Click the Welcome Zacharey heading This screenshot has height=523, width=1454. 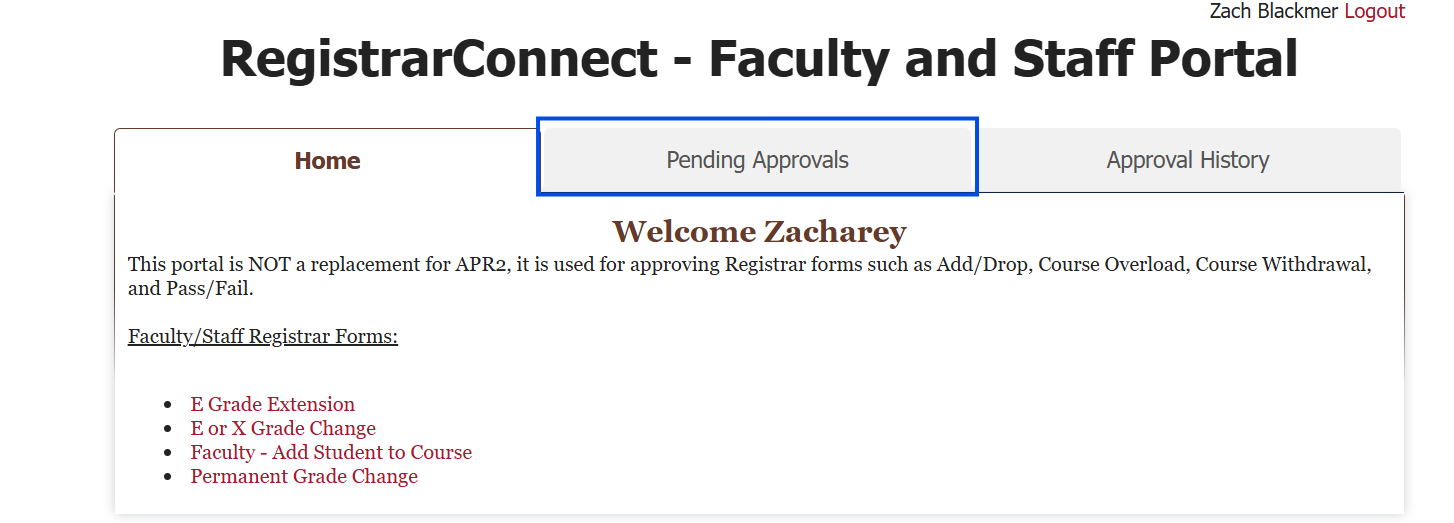pos(759,232)
